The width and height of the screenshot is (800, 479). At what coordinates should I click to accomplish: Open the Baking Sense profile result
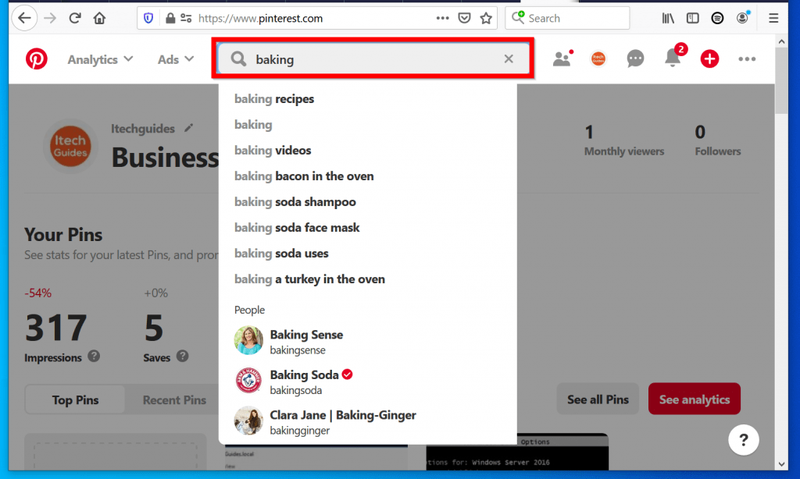click(367, 341)
